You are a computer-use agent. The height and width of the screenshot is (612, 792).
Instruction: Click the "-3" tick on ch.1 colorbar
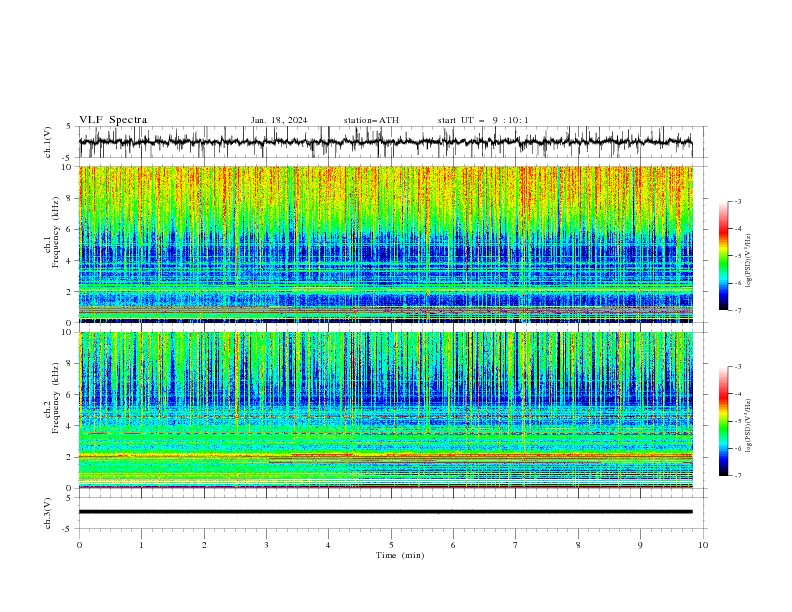click(x=737, y=201)
